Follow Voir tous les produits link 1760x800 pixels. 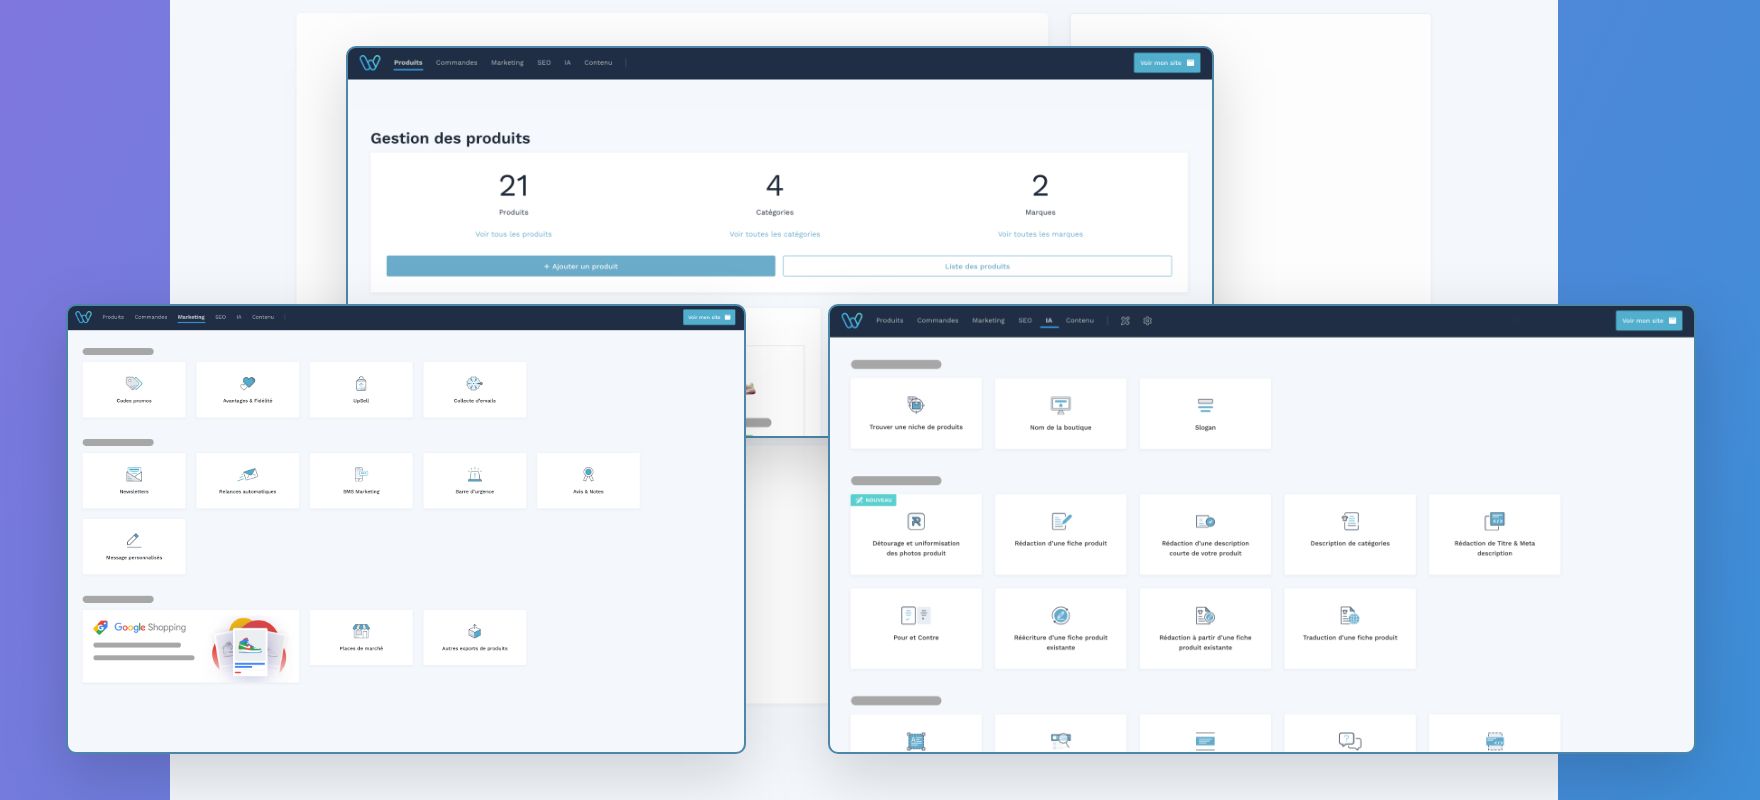coord(513,234)
